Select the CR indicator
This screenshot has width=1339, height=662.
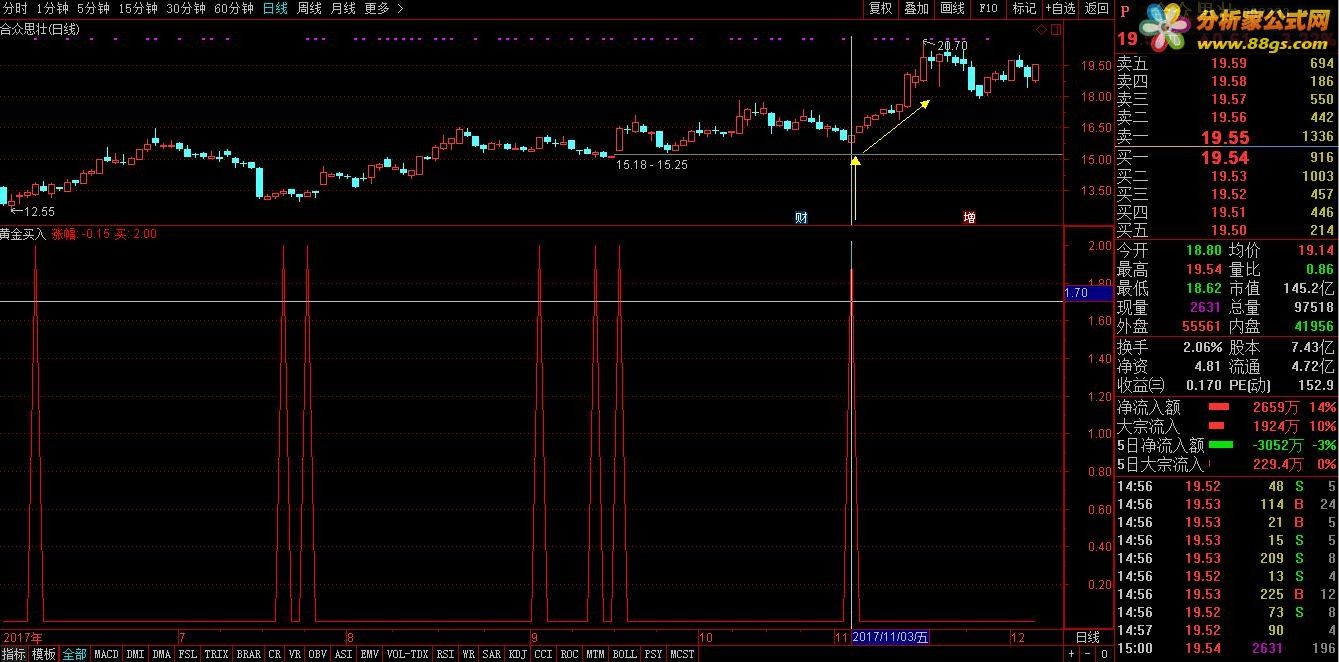(x=274, y=654)
